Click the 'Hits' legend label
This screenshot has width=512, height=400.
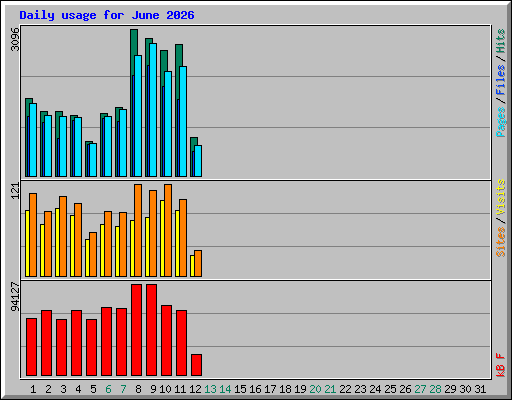(x=501, y=41)
